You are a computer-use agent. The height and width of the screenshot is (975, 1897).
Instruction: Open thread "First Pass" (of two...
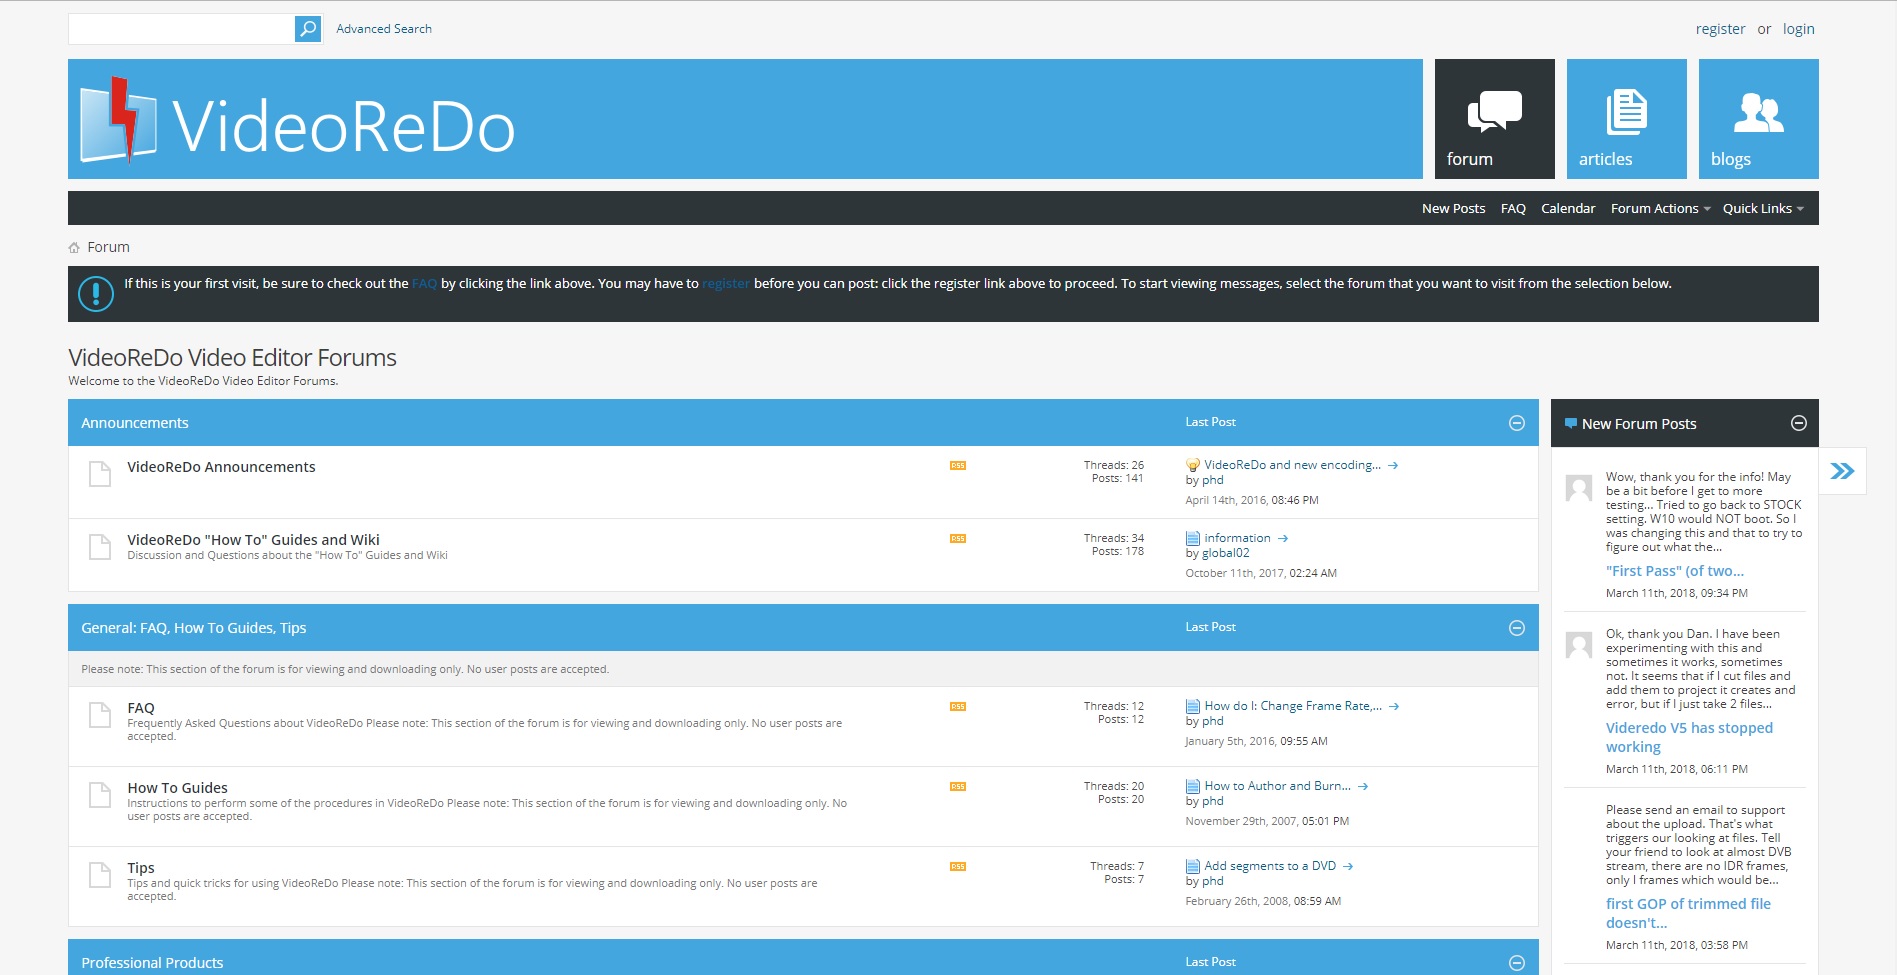tap(1675, 571)
